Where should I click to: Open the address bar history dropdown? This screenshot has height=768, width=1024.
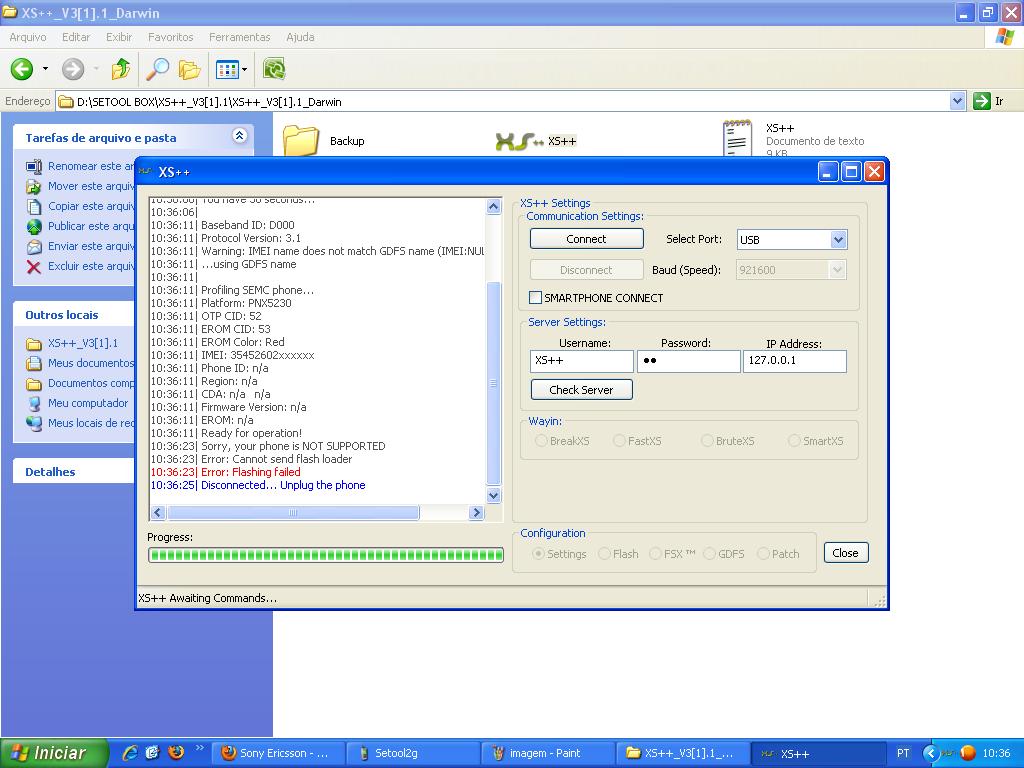pos(957,101)
